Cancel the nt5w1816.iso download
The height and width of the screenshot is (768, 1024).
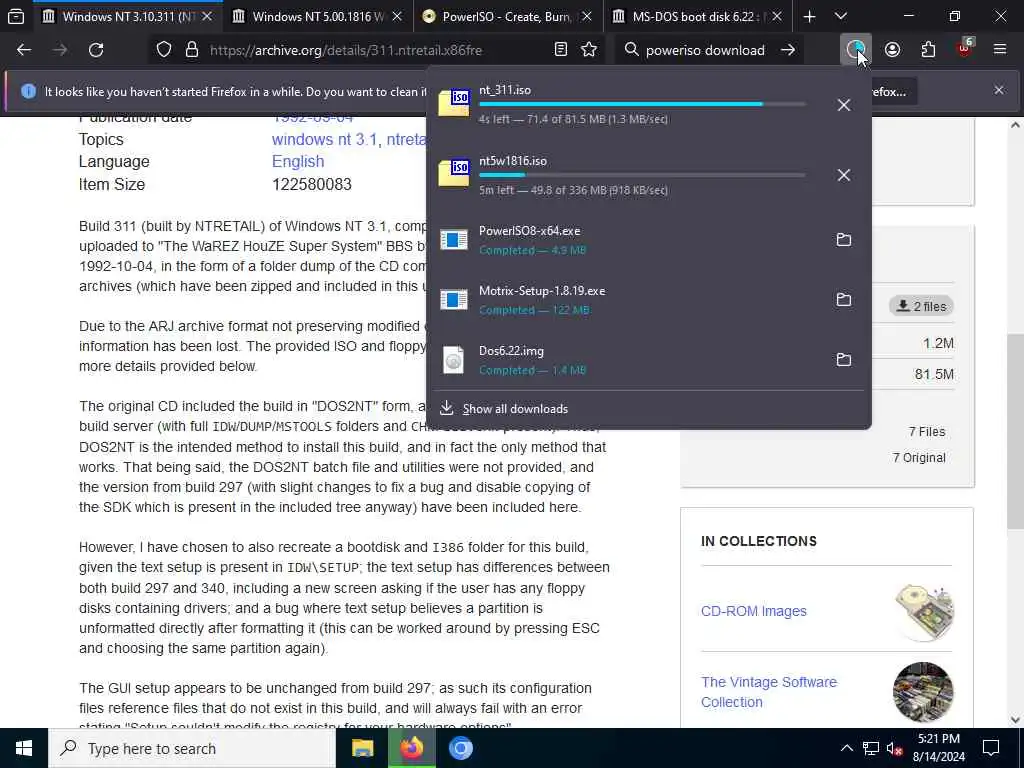point(844,175)
